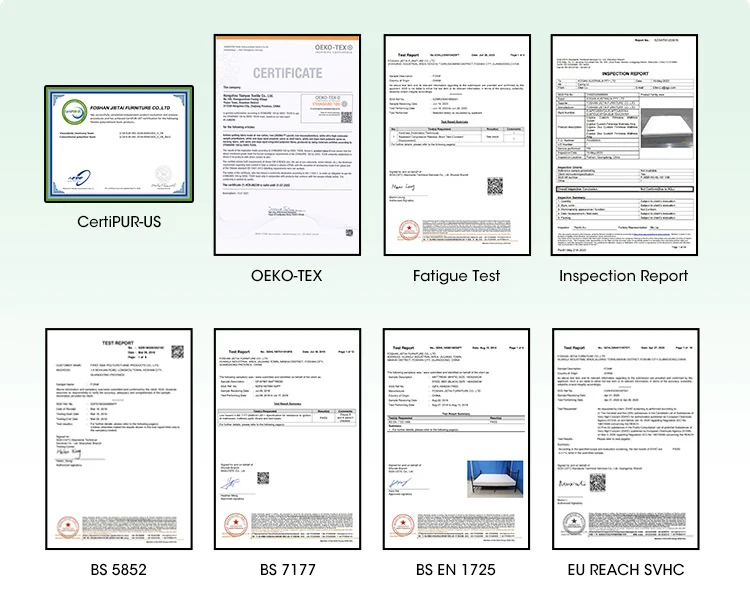
Task: Click the OEKO-TEX caption label
Action: (x=287, y=276)
